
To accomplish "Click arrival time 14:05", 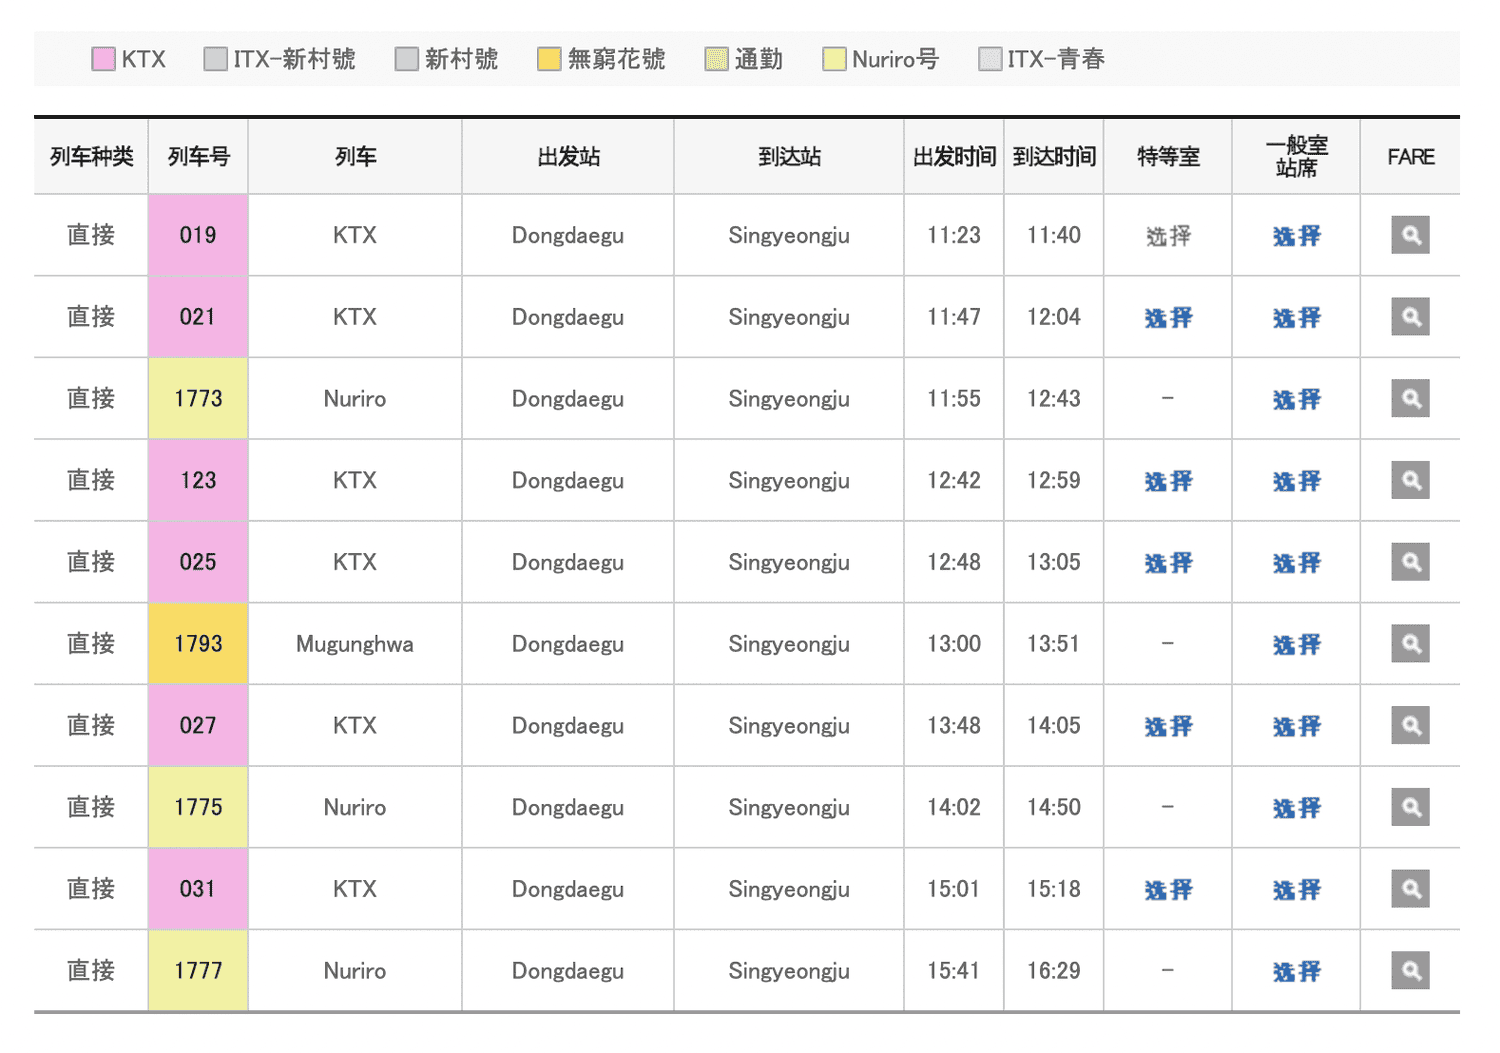I will tap(1054, 725).
